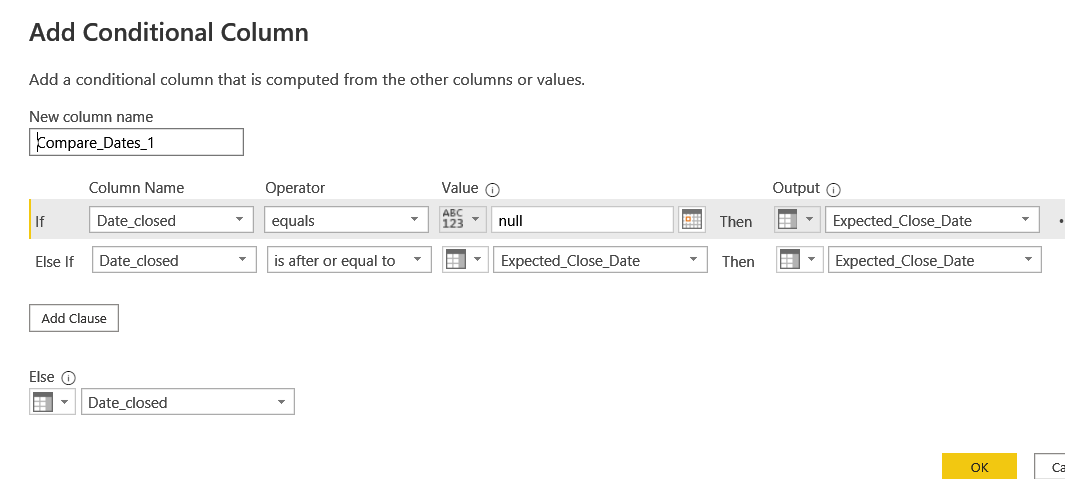This screenshot has height=479, width=1065.
Task: Open Operator dropdown showing equals
Action: point(346,220)
